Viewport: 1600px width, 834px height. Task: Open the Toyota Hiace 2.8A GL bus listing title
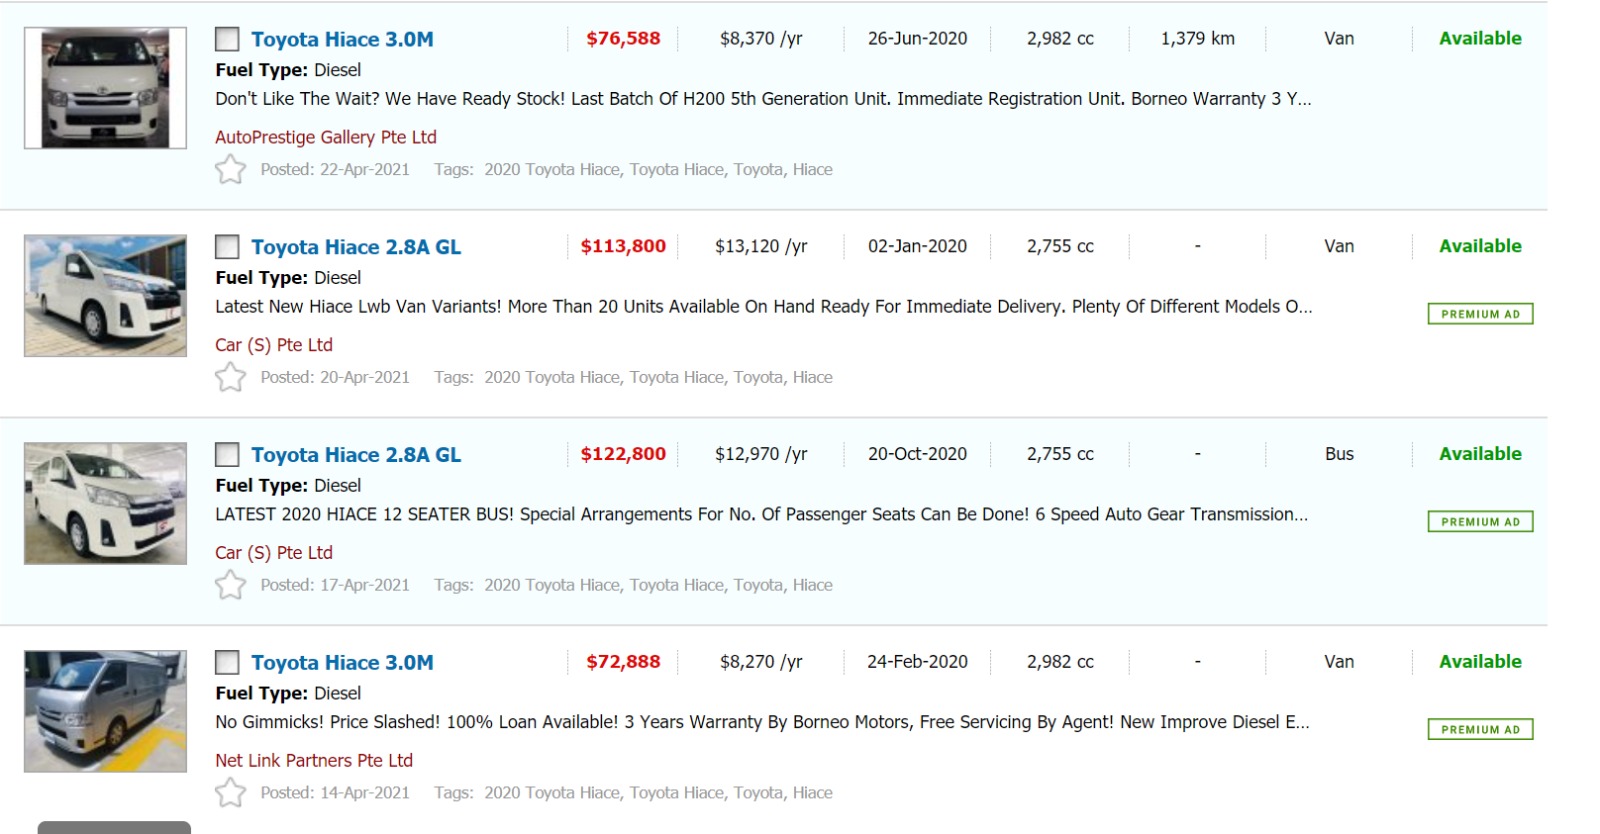pyautogui.click(x=356, y=455)
